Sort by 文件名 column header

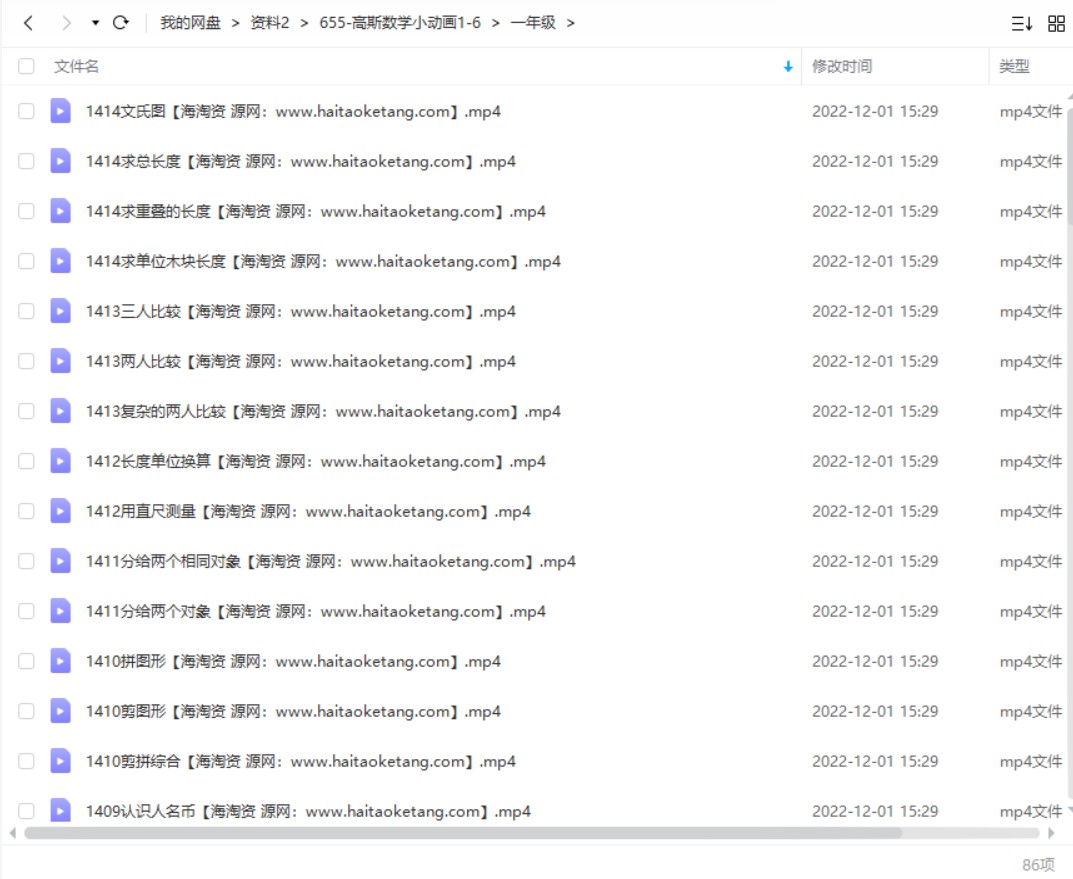[77, 66]
